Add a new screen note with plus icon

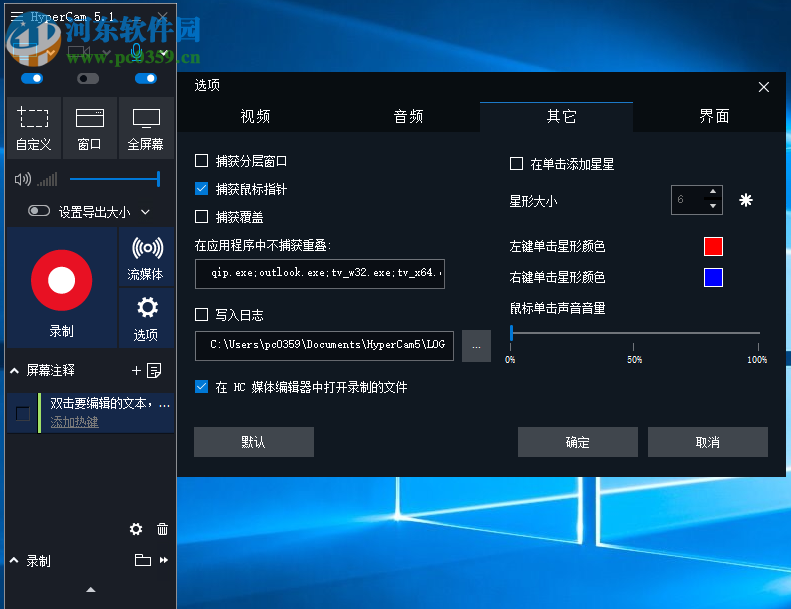coord(136,371)
